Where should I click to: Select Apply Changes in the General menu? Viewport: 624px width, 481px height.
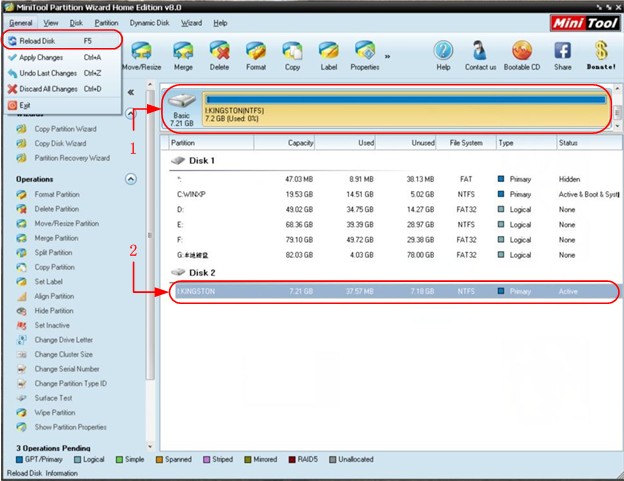(62, 57)
